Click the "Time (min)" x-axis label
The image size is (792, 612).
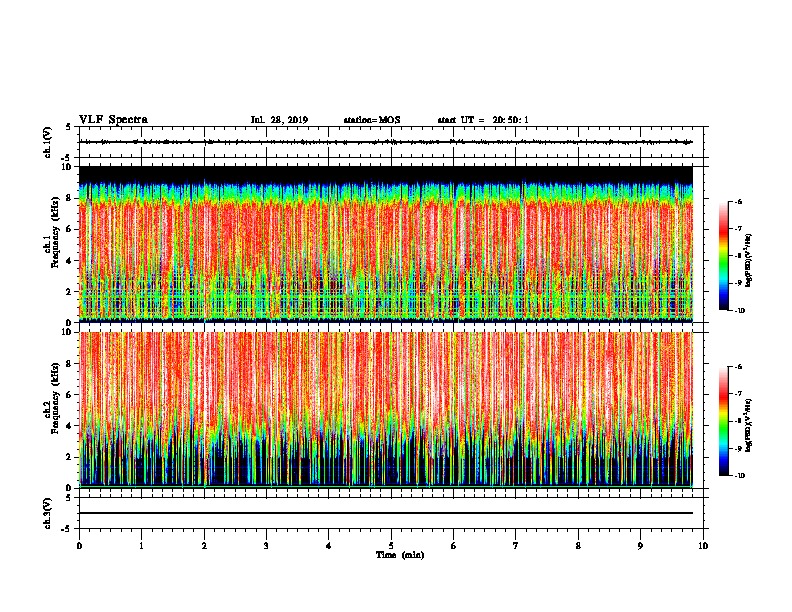tap(400, 555)
